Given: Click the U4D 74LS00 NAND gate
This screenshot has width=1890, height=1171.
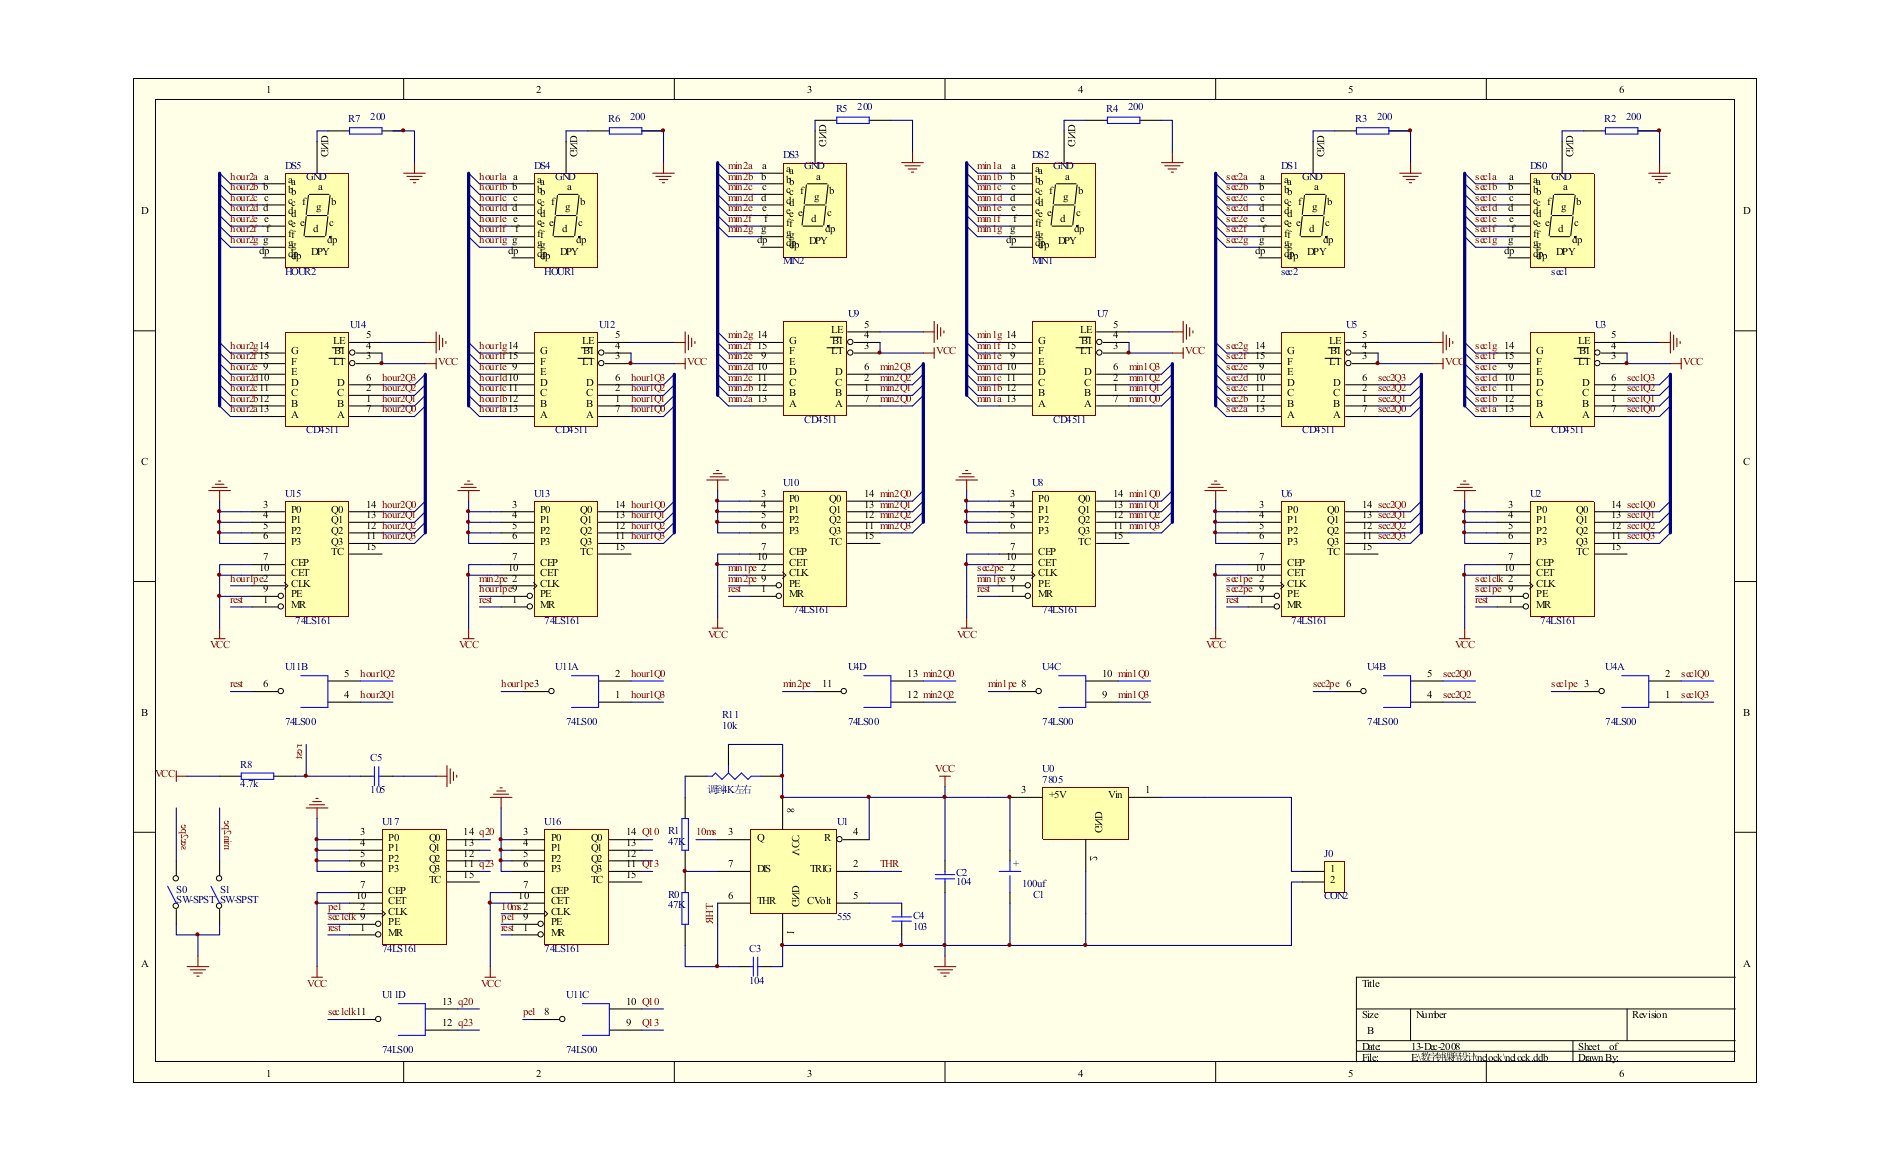Looking at the screenshot, I should (x=875, y=690).
